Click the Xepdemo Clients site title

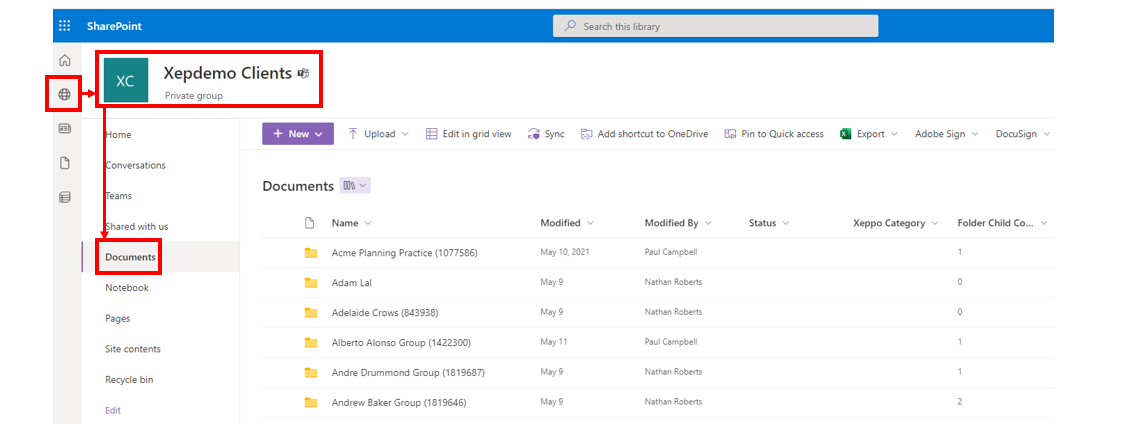[x=227, y=74]
